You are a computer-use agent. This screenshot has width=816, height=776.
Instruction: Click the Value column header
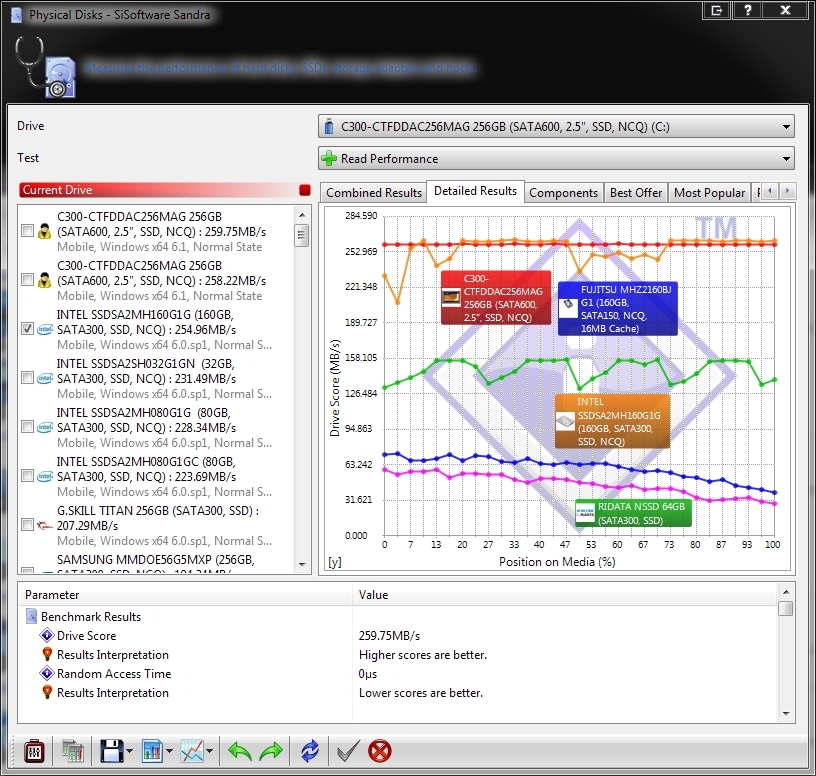pos(565,594)
